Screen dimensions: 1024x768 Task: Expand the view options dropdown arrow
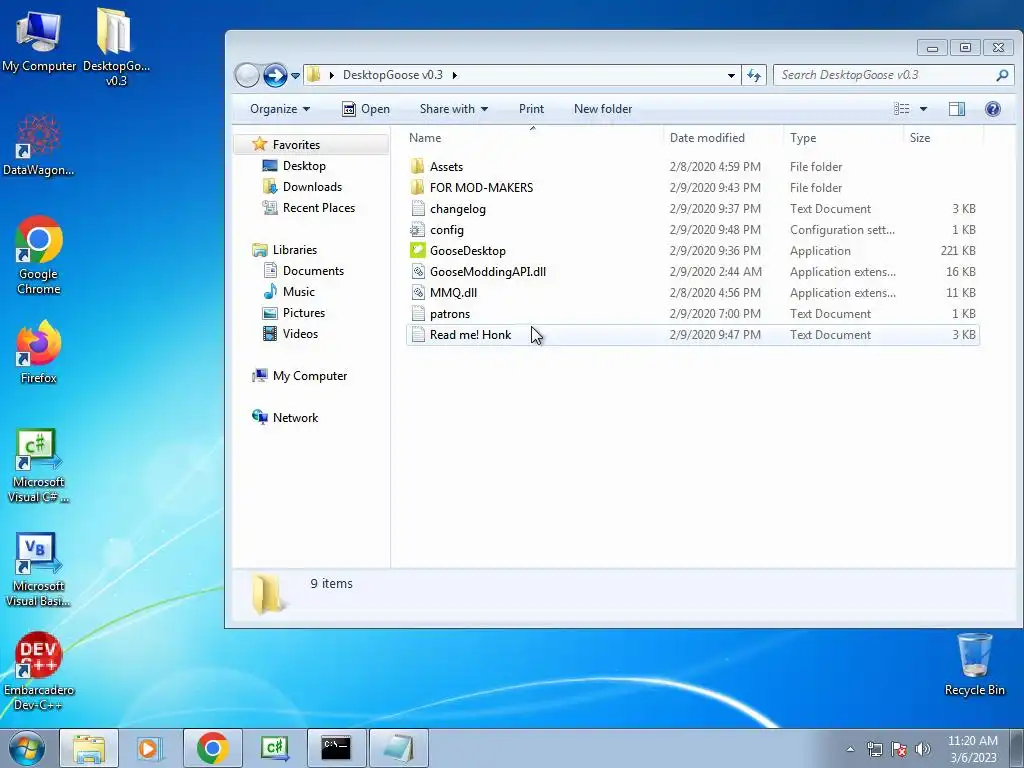[923, 109]
